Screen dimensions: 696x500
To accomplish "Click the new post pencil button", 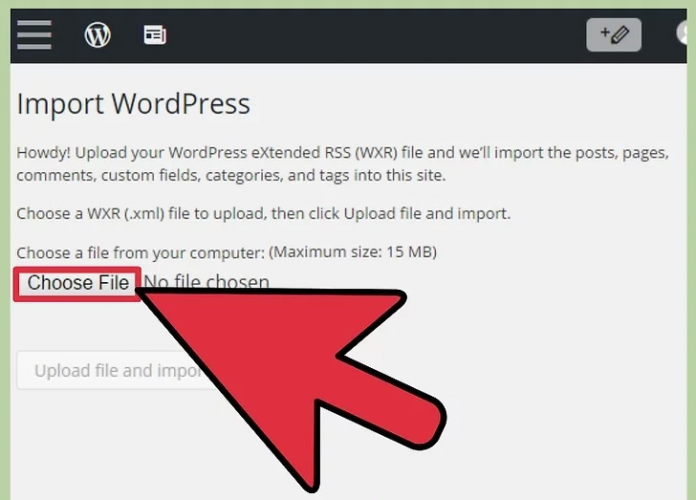I will (612, 35).
